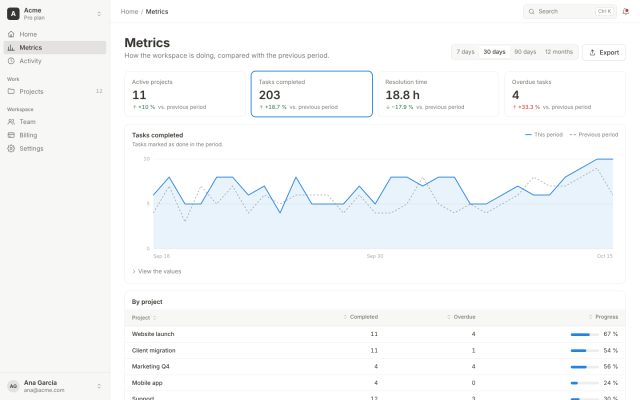The height and width of the screenshot is (400, 640).
Task: Select the 90 days range
Action: click(525, 52)
